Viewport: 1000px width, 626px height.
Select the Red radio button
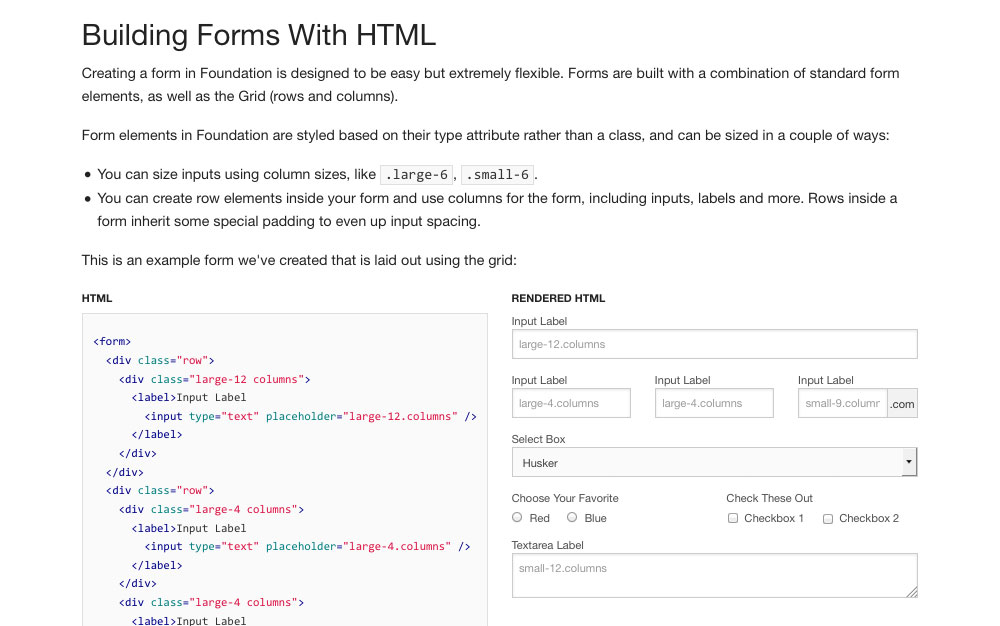[x=517, y=518]
